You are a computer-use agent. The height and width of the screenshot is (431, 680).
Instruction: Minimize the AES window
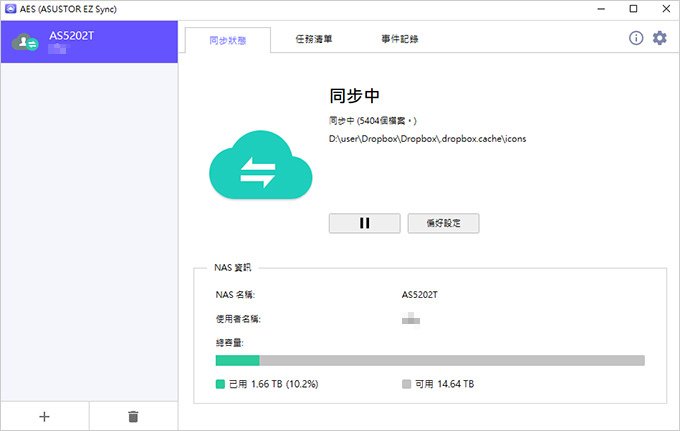(x=601, y=9)
